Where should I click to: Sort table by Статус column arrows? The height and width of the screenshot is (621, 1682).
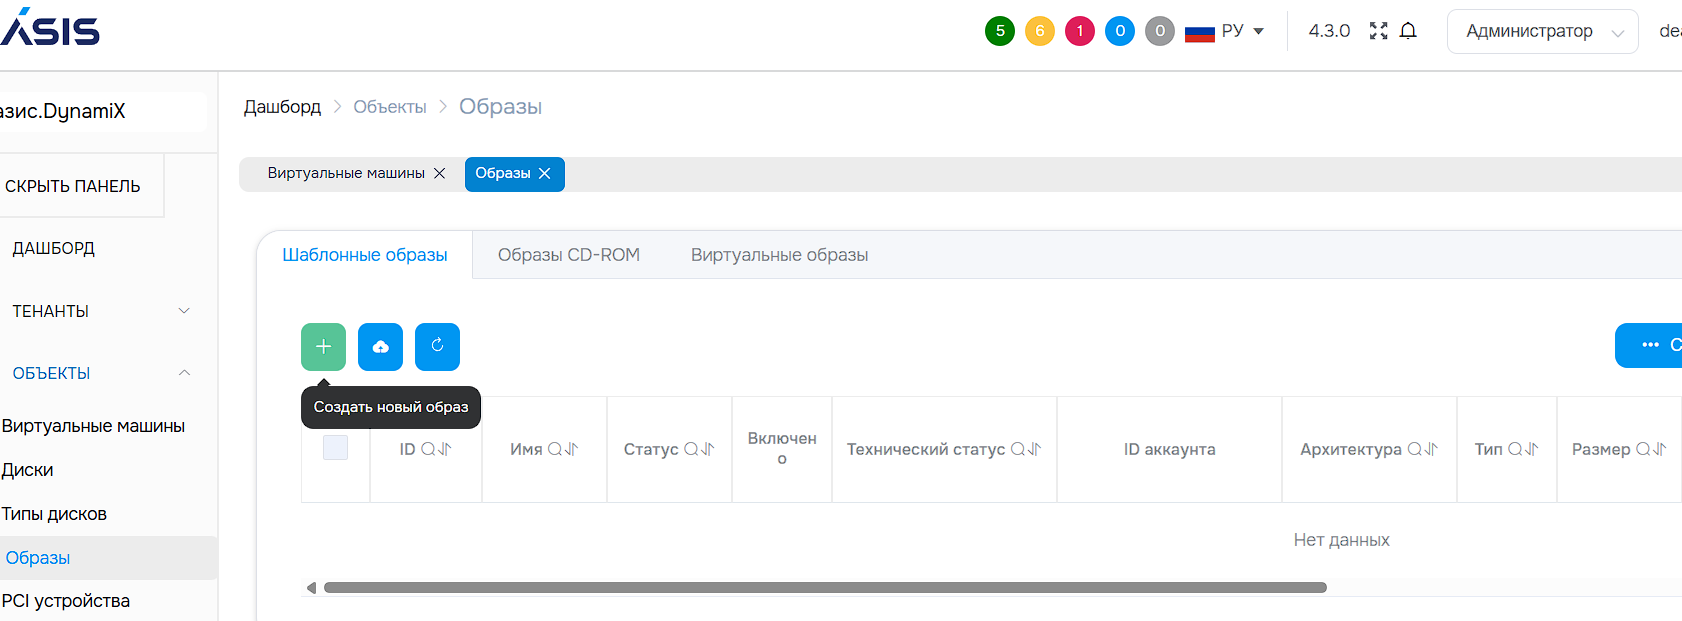(708, 450)
